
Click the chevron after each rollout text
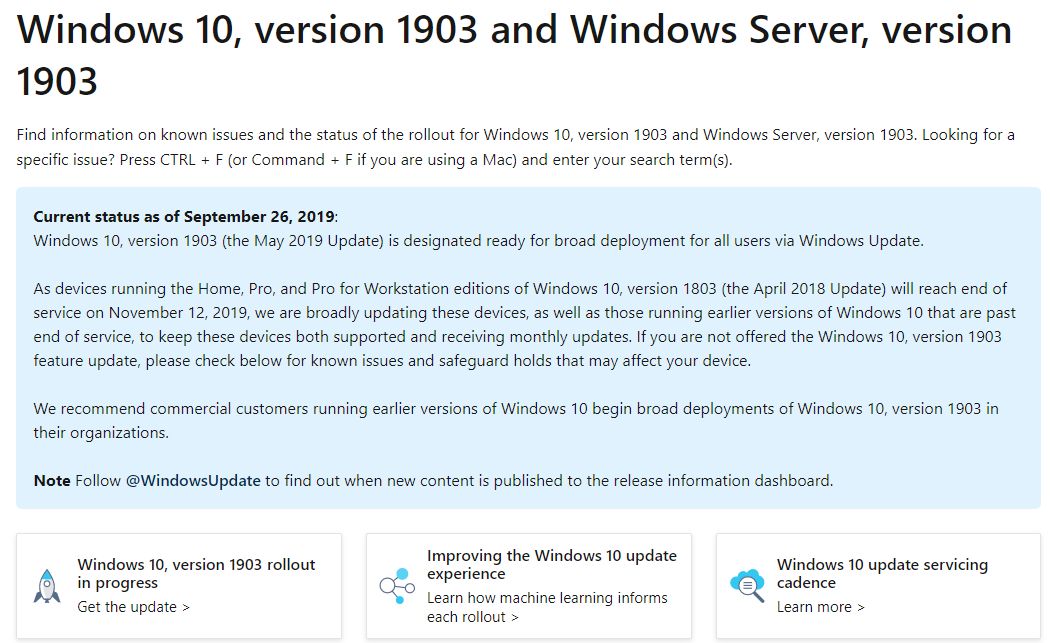tap(515, 618)
